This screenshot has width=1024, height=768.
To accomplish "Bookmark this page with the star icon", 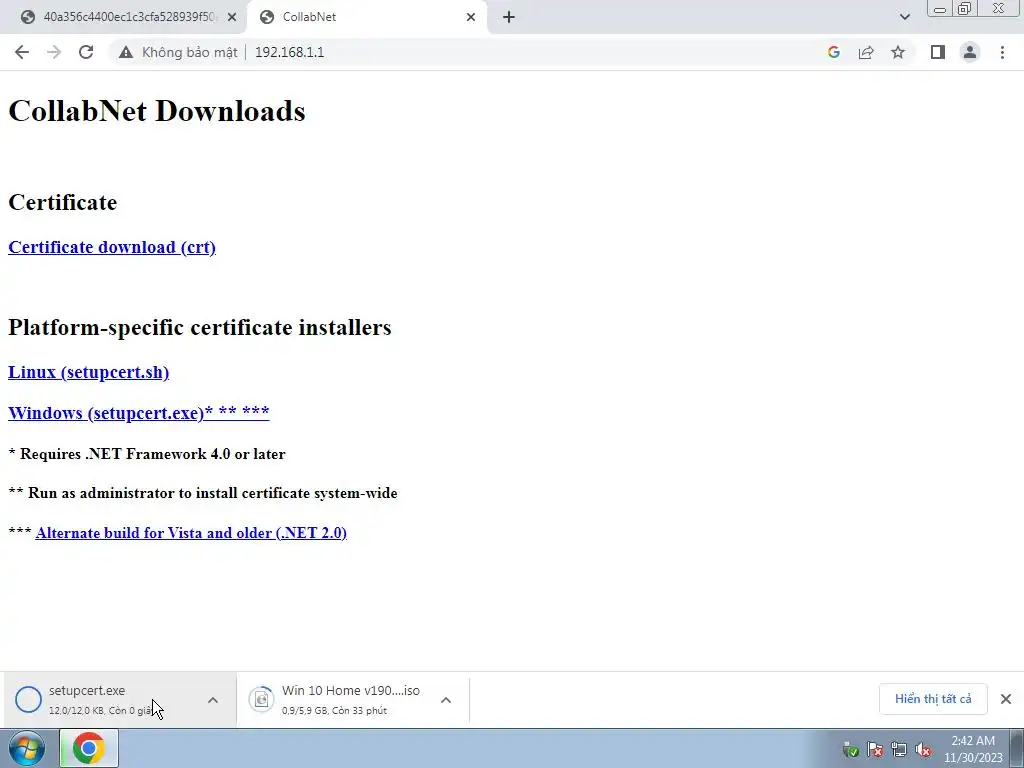I will click(898, 52).
